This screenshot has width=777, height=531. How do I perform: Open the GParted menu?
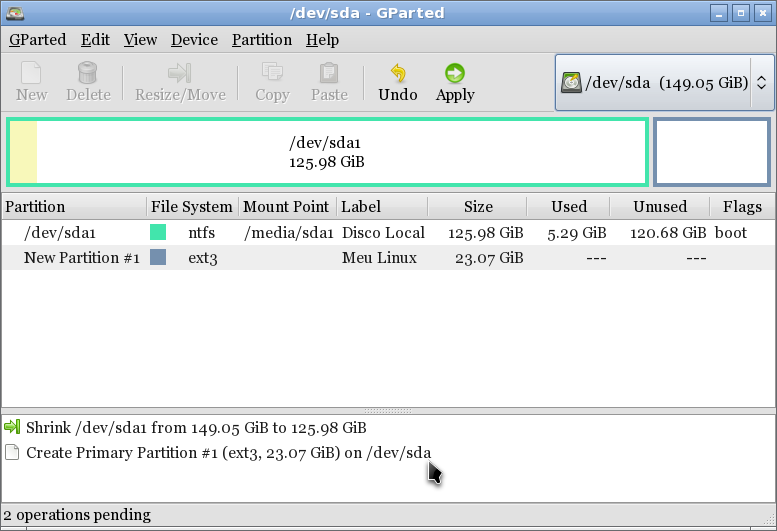[37, 40]
